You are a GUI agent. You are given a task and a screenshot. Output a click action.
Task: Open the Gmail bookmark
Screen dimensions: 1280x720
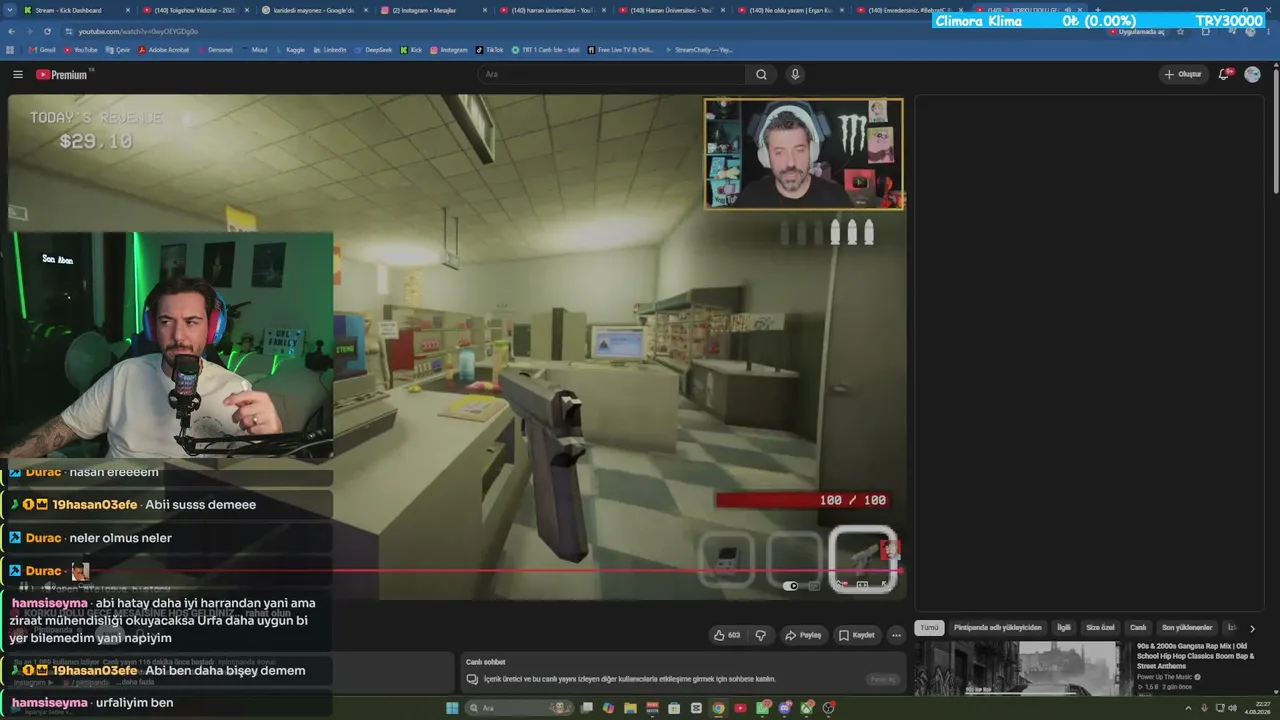pos(41,49)
